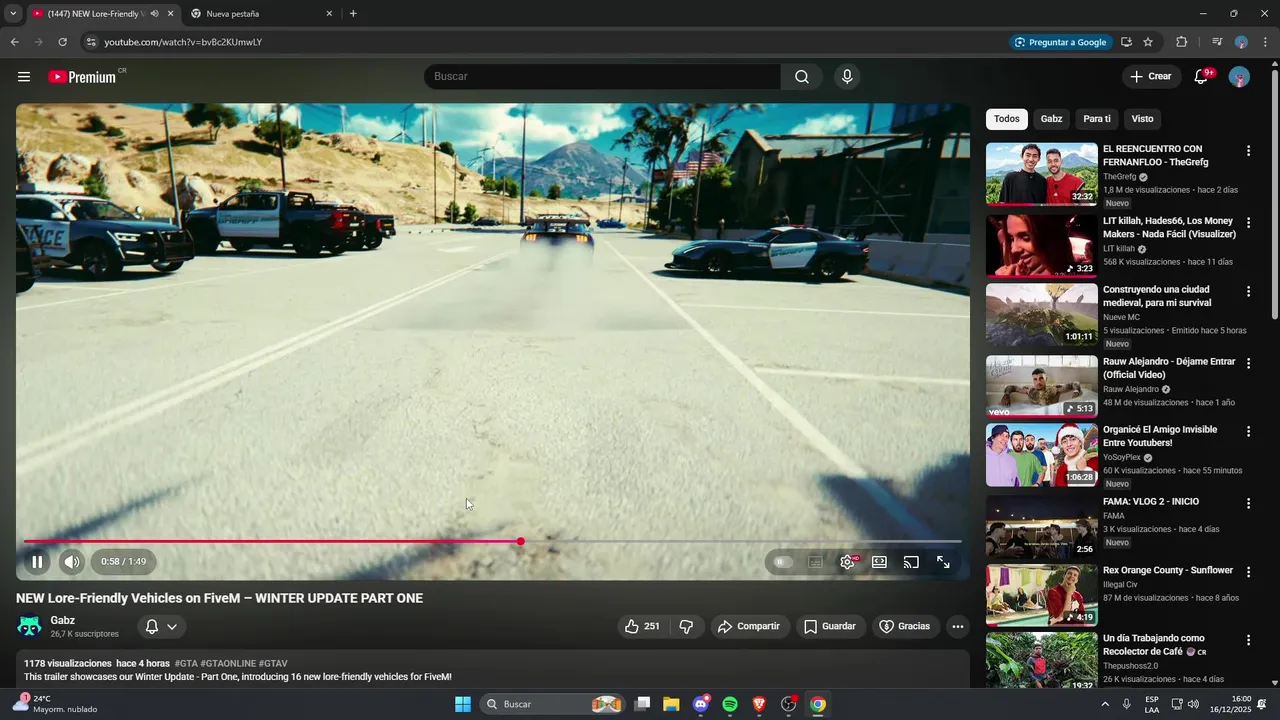Viewport: 1280px width, 720px height.
Task: Open options for Organicé El Amigo Invisible
Action: (x=1248, y=432)
